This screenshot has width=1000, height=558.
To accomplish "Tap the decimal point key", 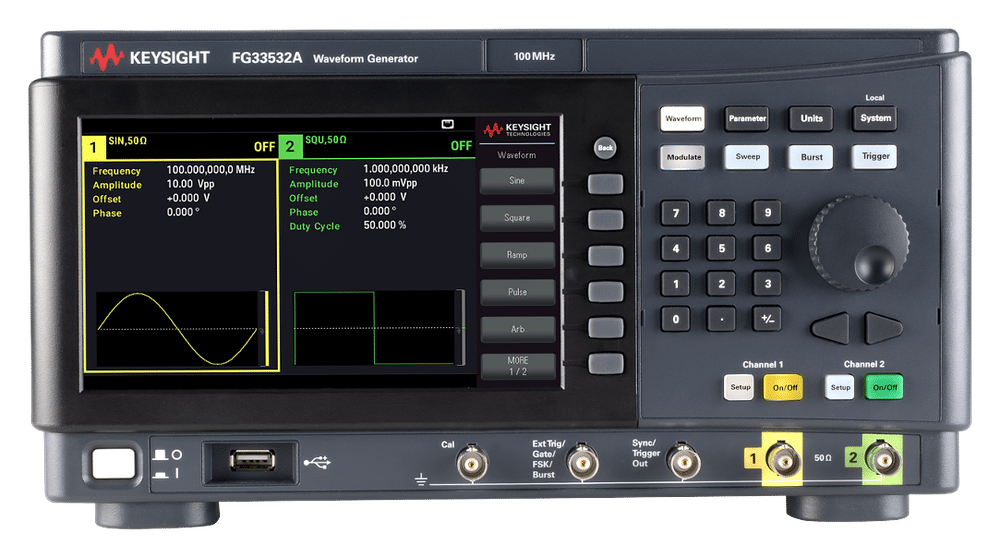I will (x=721, y=319).
